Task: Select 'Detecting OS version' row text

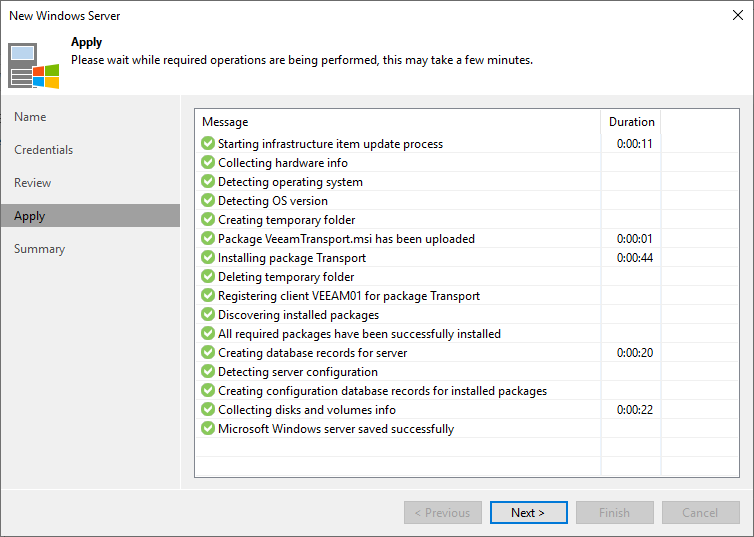Action: click(273, 201)
